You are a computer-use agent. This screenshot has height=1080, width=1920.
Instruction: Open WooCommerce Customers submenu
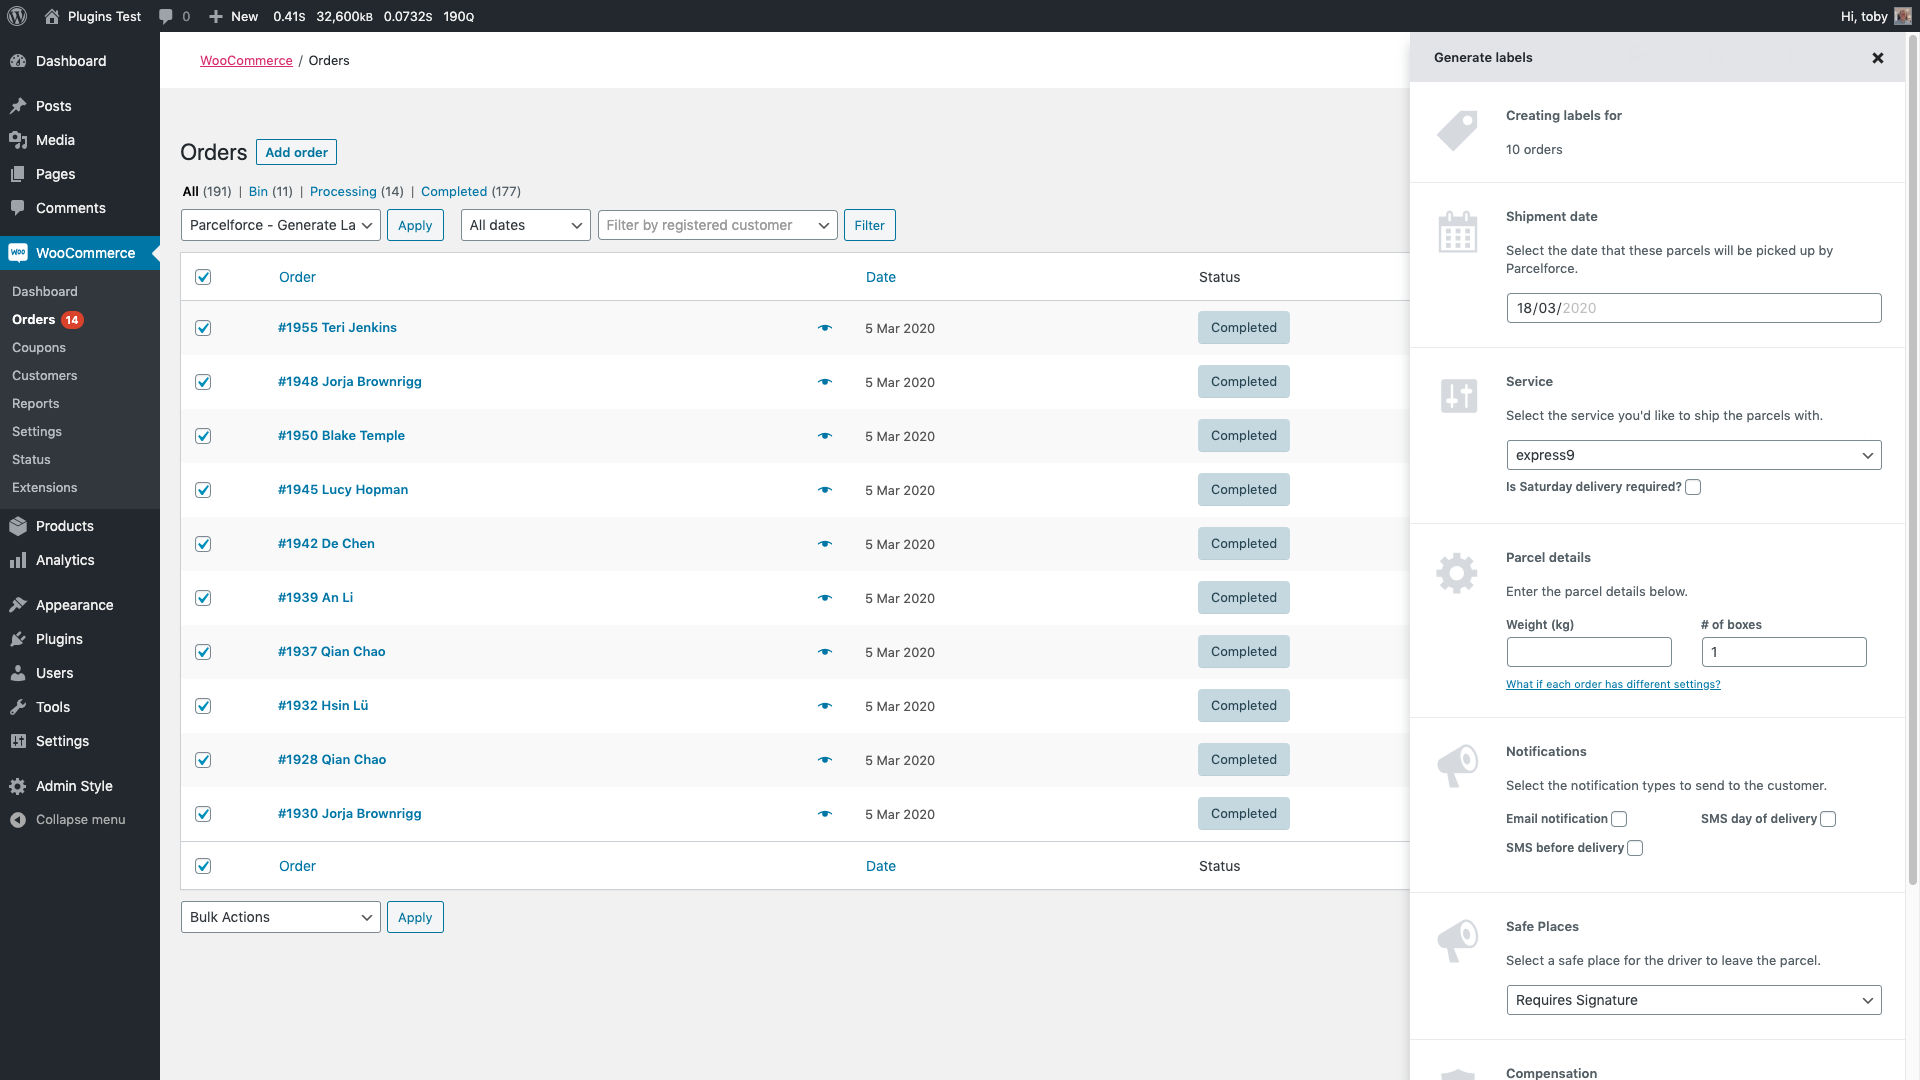pos(45,376)
